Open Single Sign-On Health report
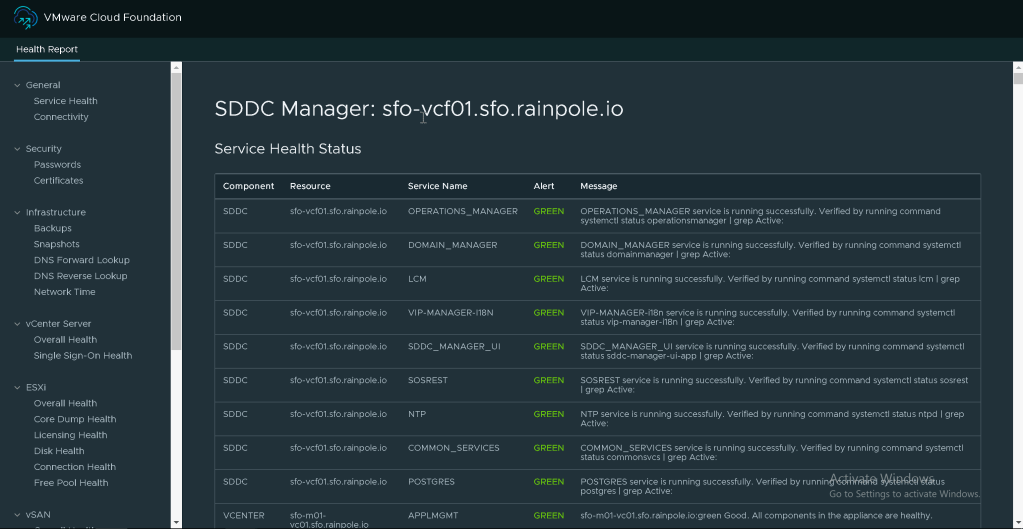Viewport: 1023px width, 529px height. point(82,356)
